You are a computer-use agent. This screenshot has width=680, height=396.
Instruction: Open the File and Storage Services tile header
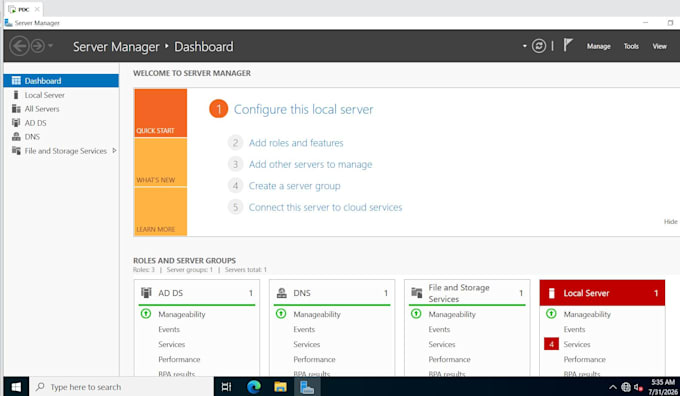point(467,293)
